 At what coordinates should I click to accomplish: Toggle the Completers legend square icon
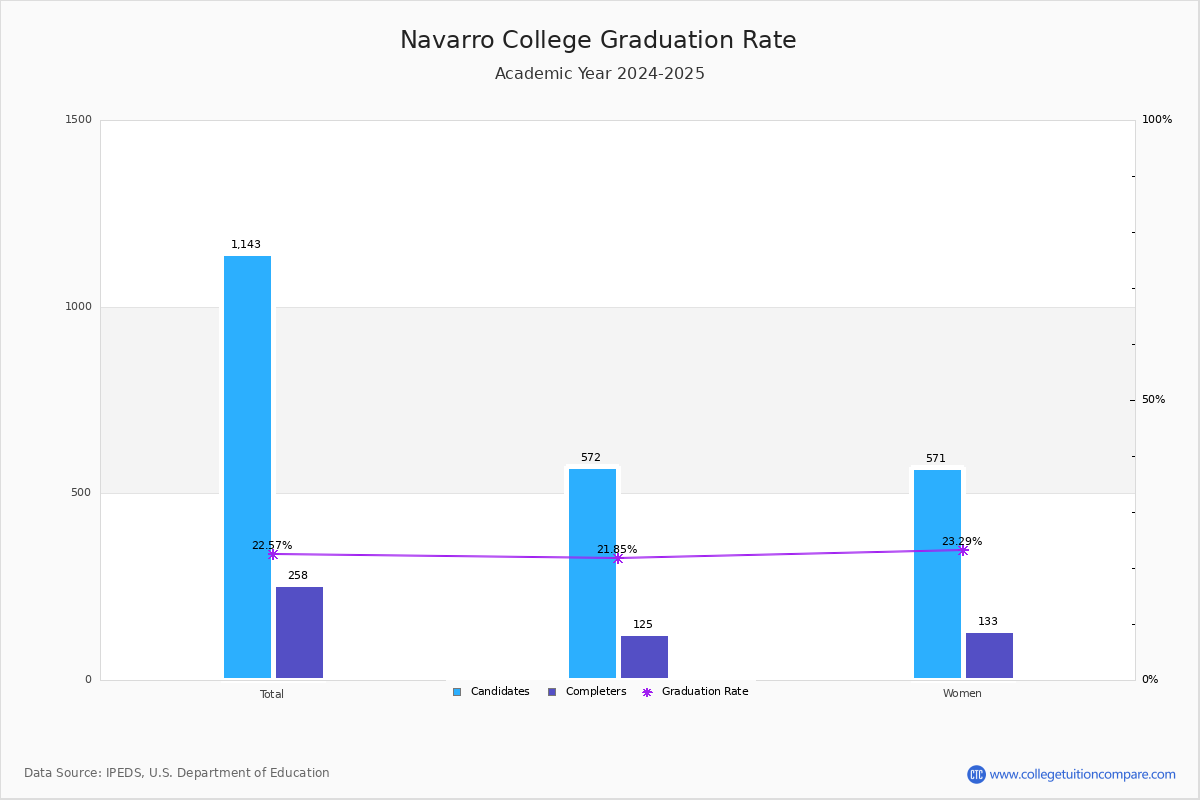(x=552, y=692)
